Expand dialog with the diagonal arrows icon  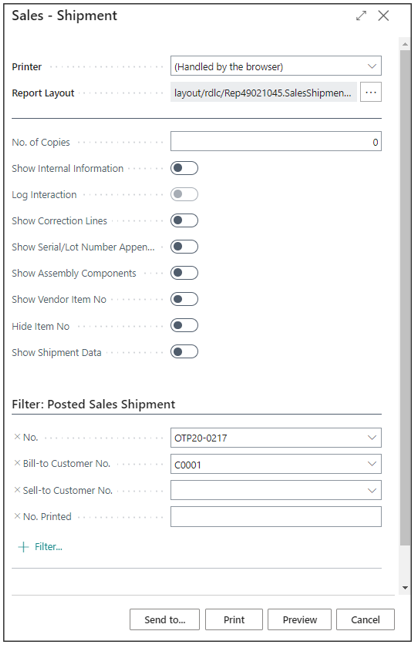(x=361, y=16)
